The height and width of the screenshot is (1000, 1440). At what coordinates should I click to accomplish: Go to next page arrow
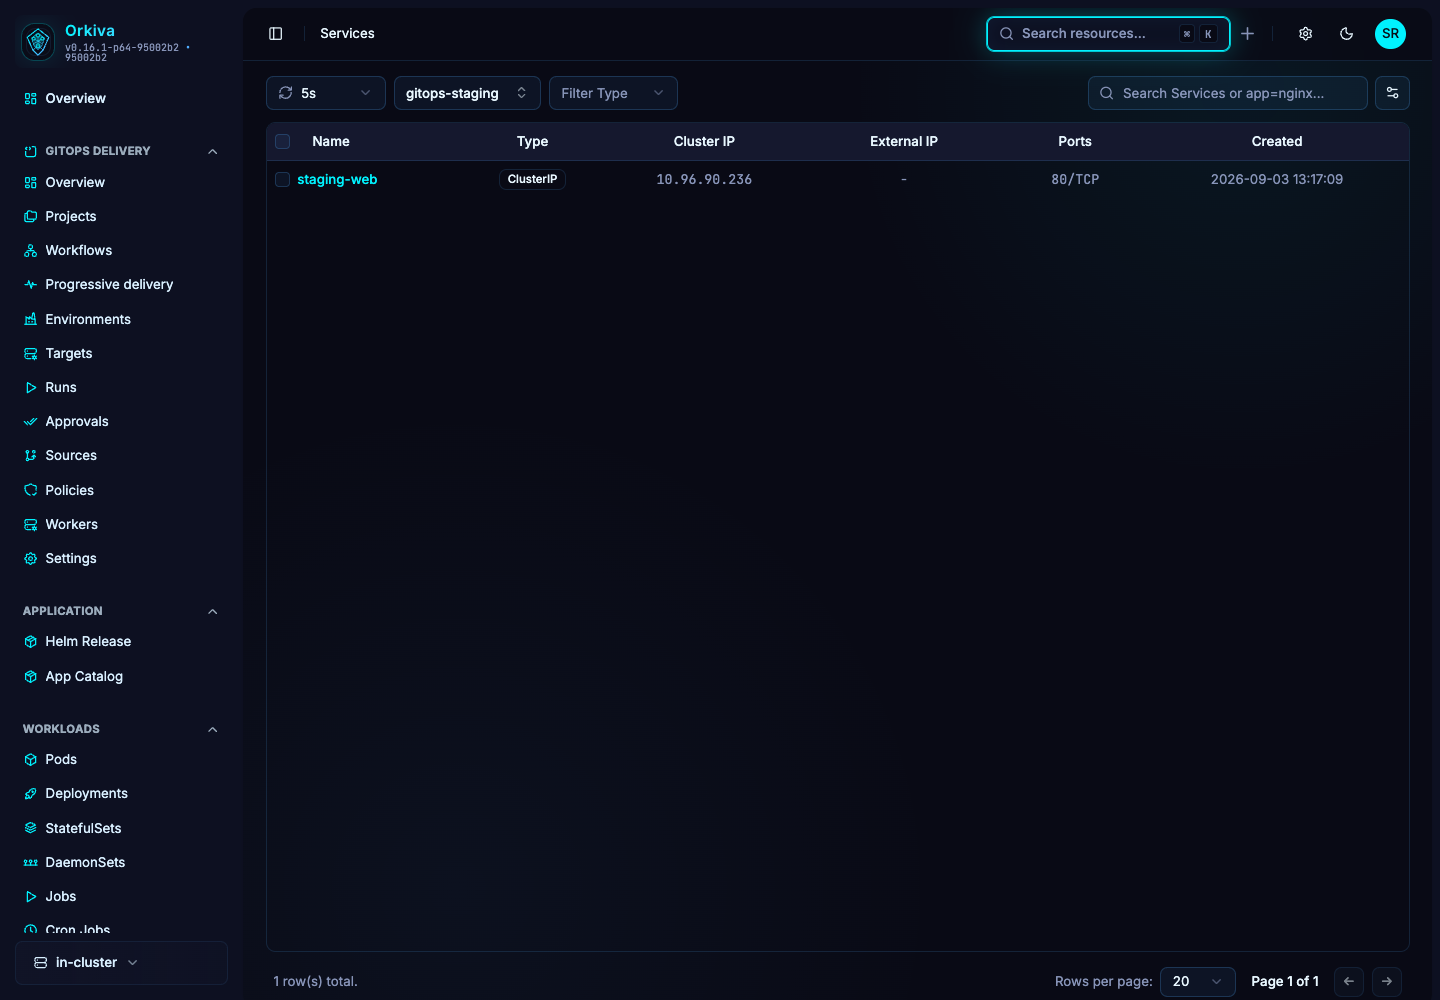(1387, 981)
